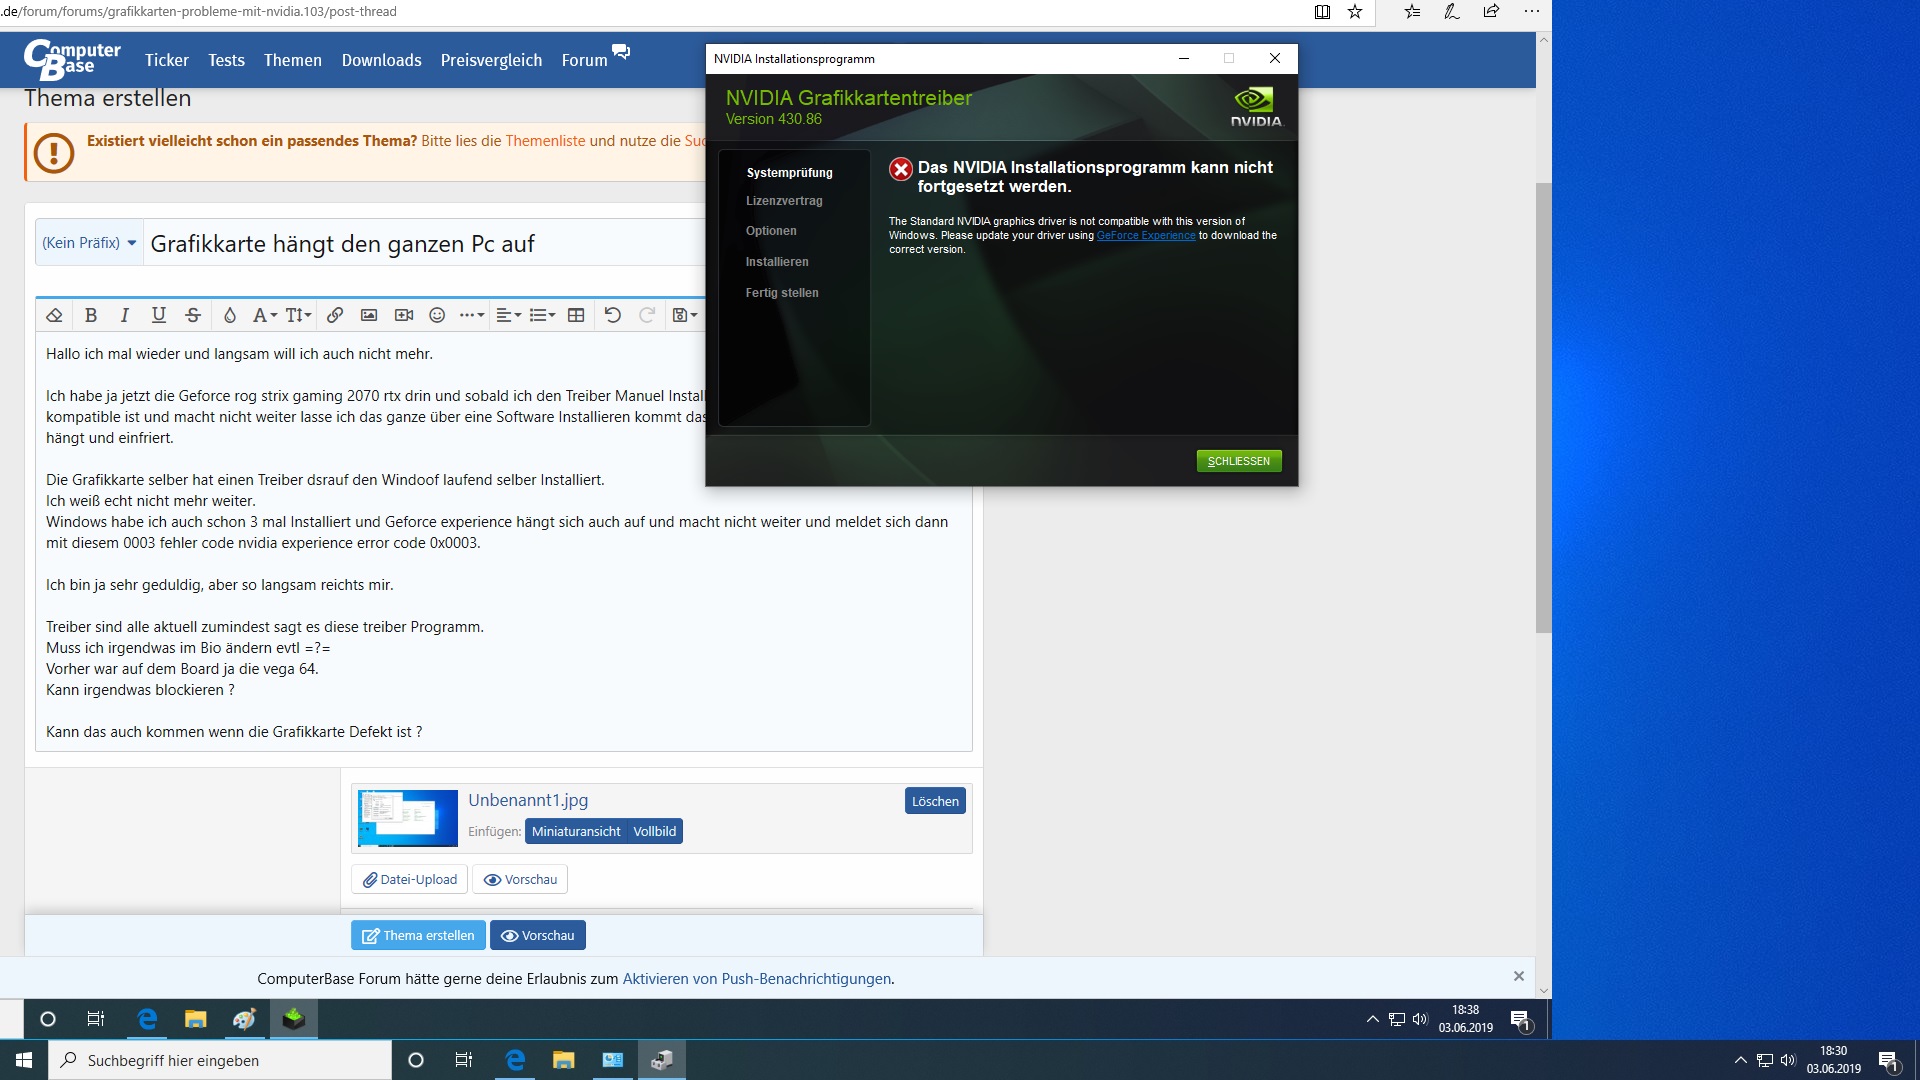Viewport: 1920px width, 1080px height.
Task: Click the remove formatting eraser icon
Action: point(55,315)
